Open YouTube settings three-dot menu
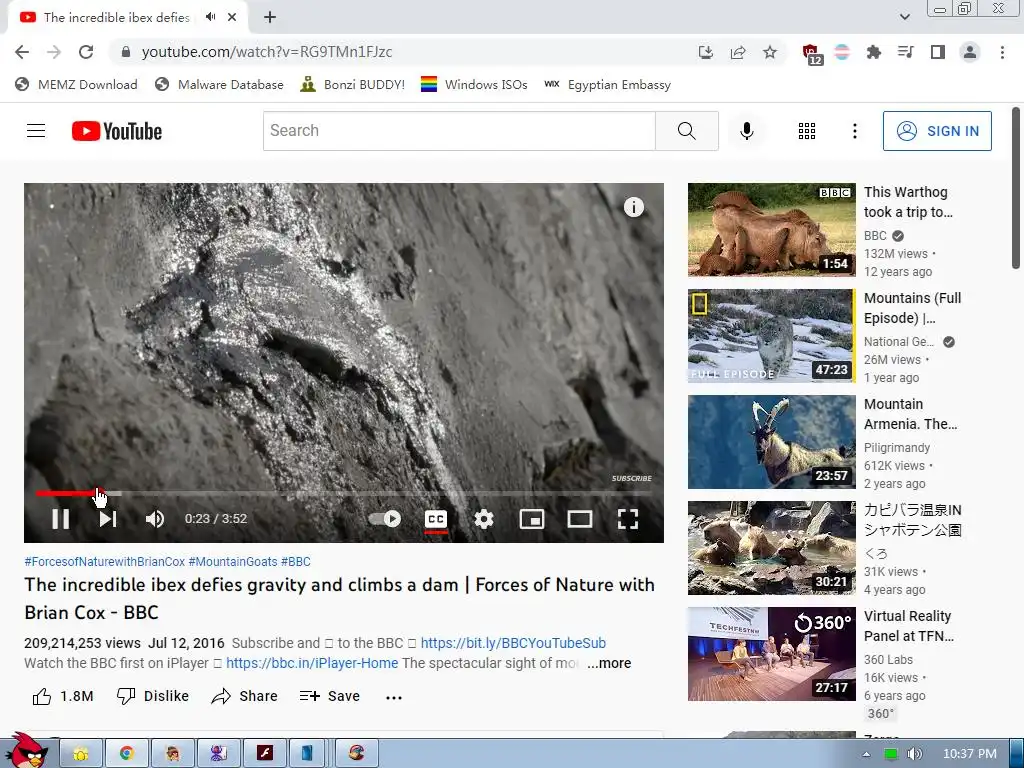The height and width of the screenshot is (768, 1024). [854, 131]
